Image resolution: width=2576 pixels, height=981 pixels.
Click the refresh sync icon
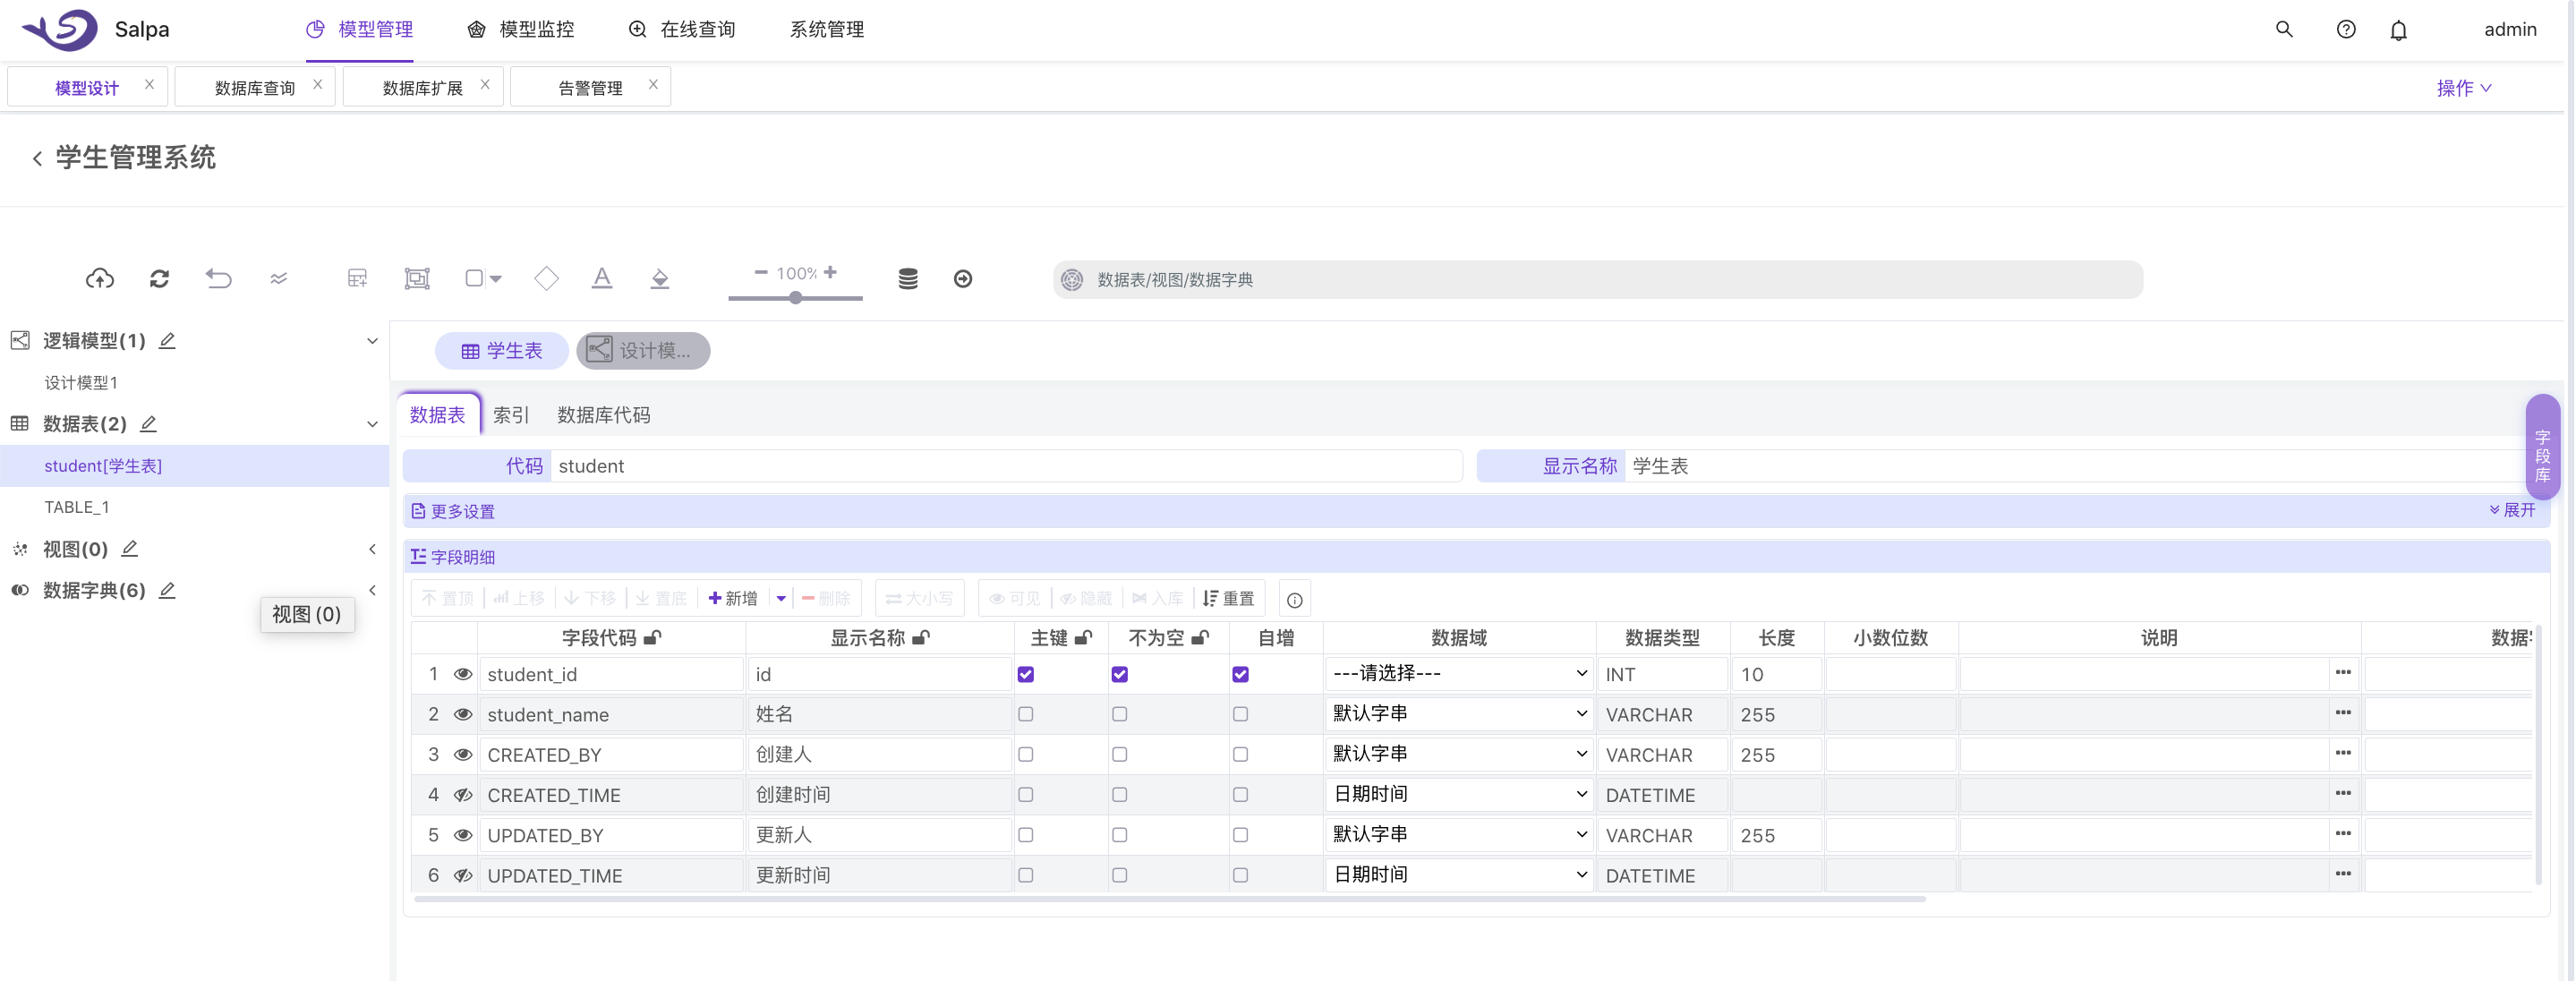pyautogui.click(x=159, y=279)
